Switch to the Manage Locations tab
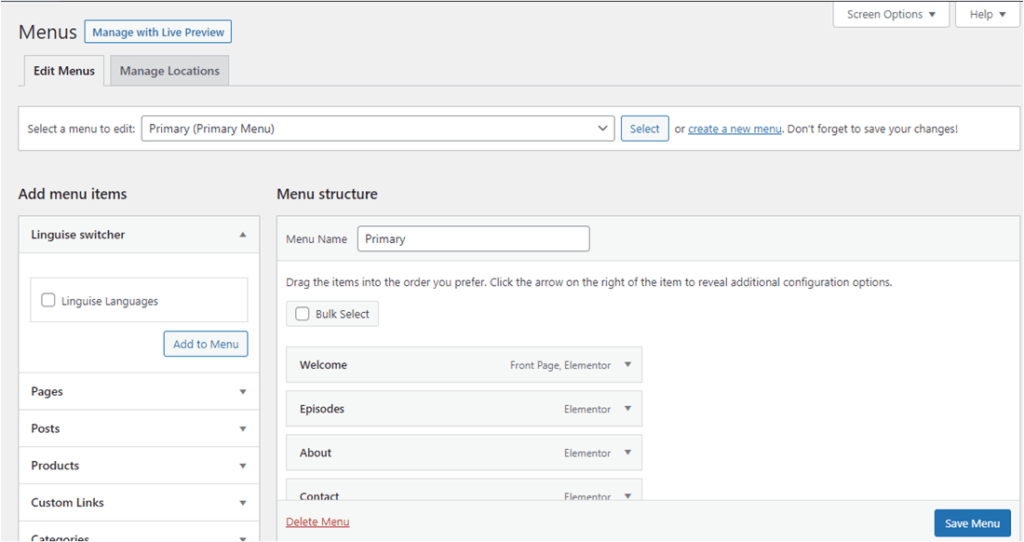The width and height of the screenshot is (1024, 542). tap(169, 71)
